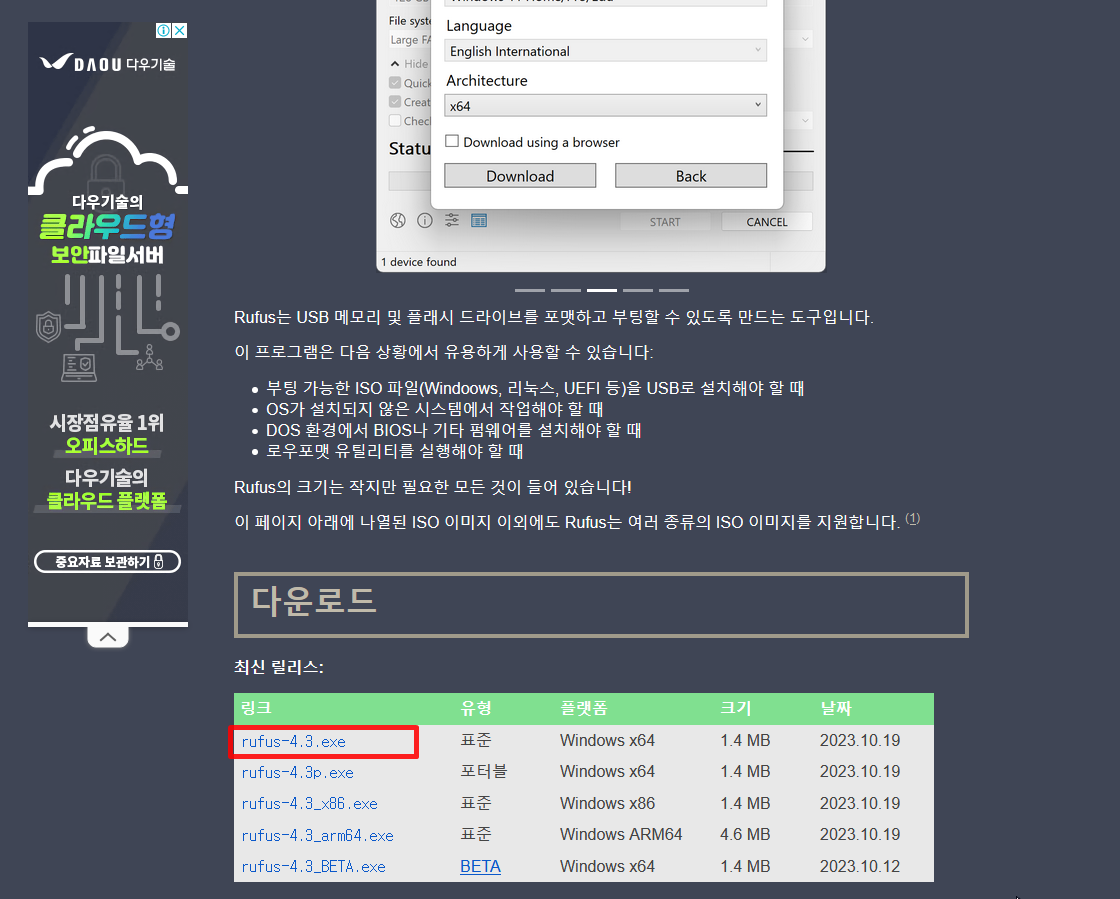Download rufus-4.3_x86.exe
Viewport: 1120px width, 899px height.
pos(309,804)
